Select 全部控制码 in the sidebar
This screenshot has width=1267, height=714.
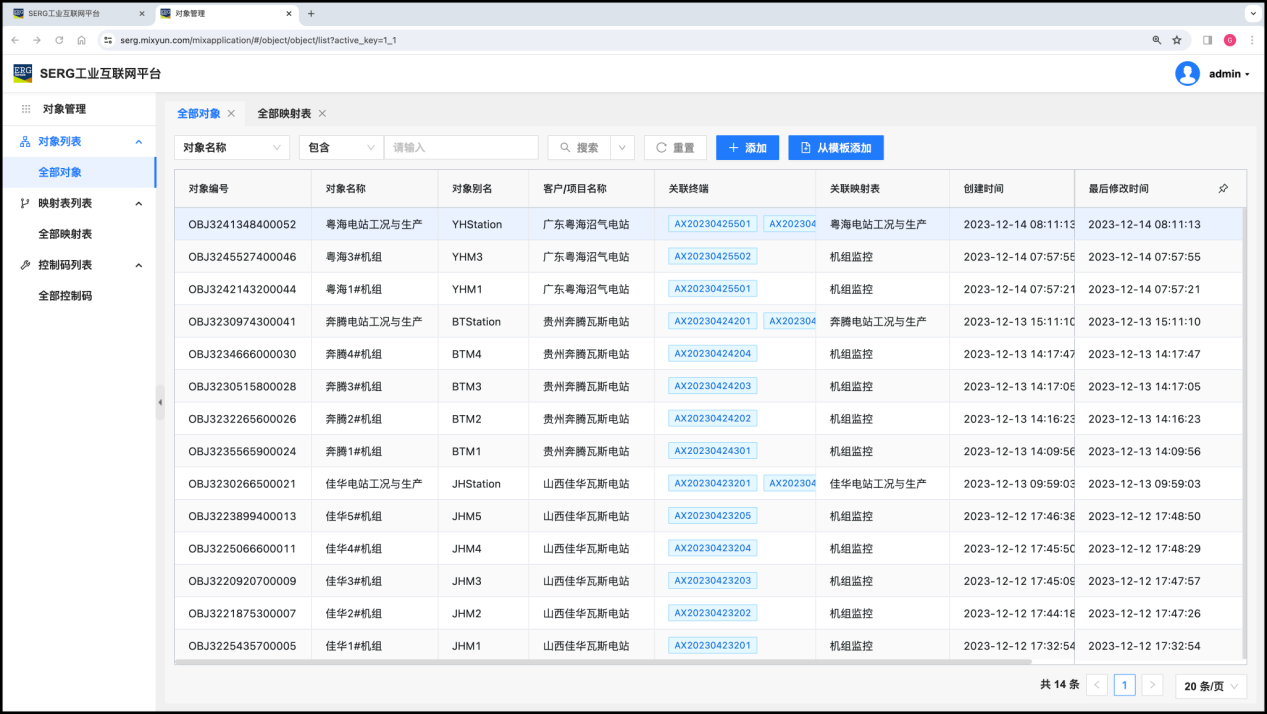tap(65, 296)
